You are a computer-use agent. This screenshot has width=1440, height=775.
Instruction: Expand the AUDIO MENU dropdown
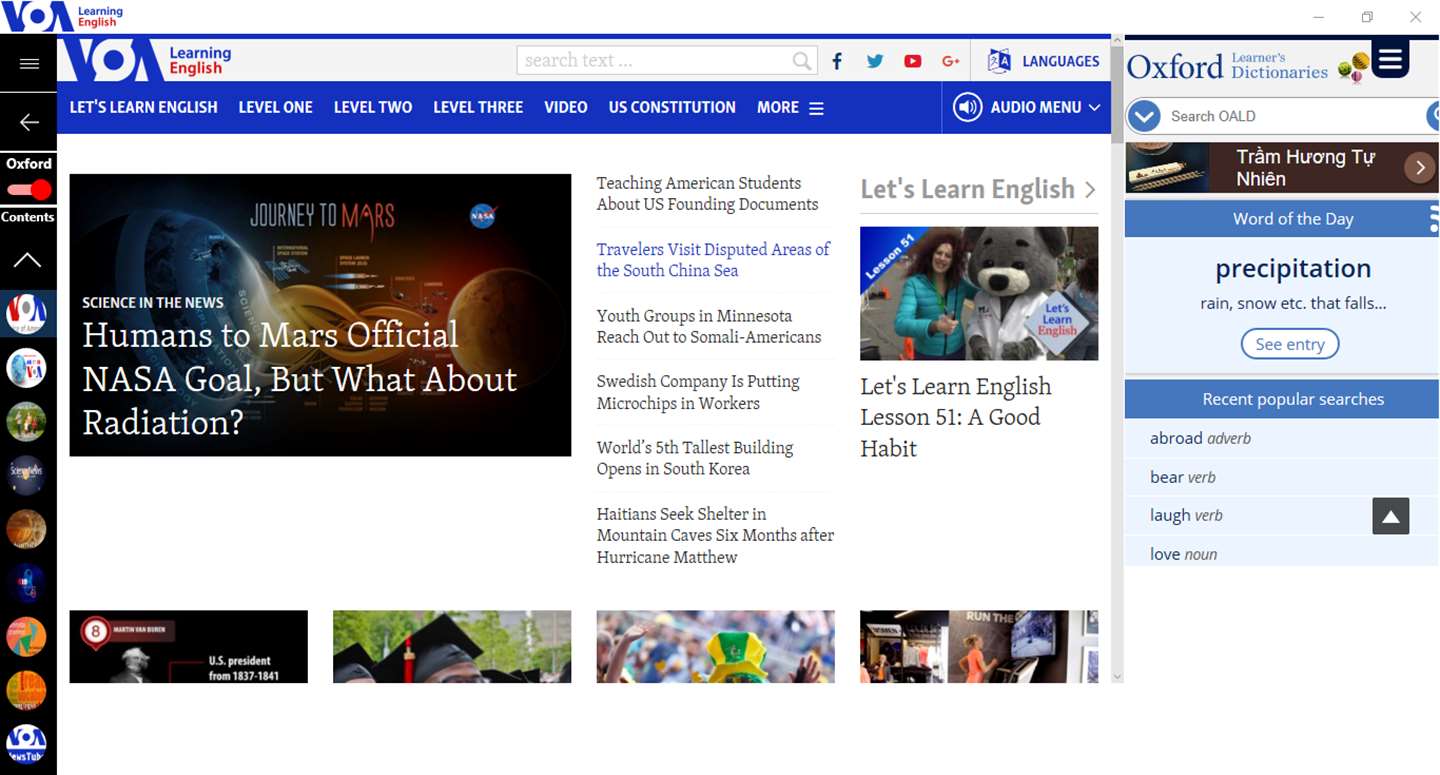[x=1026, y=107]
